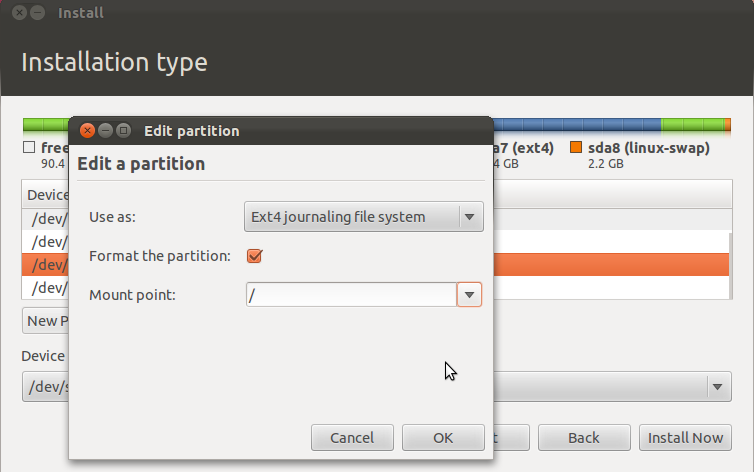The height and width of the screenshot is (472, 754).
Task: Minimize the Edit partition dialog
Action: 105,130
